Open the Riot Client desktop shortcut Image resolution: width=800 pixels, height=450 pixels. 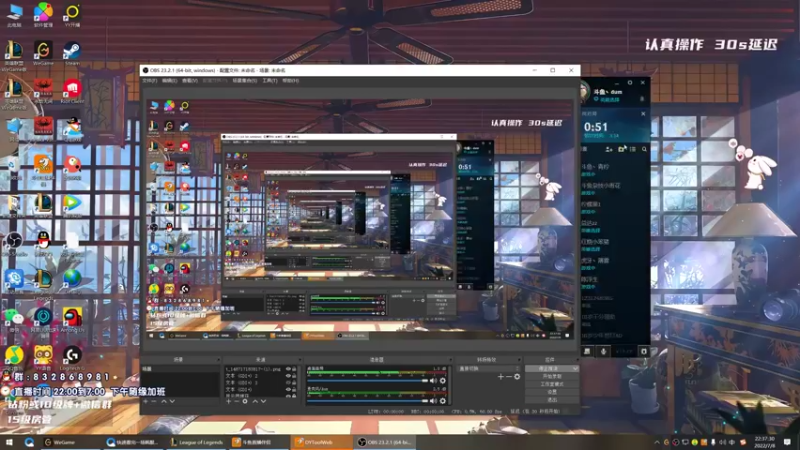(72, 92)
